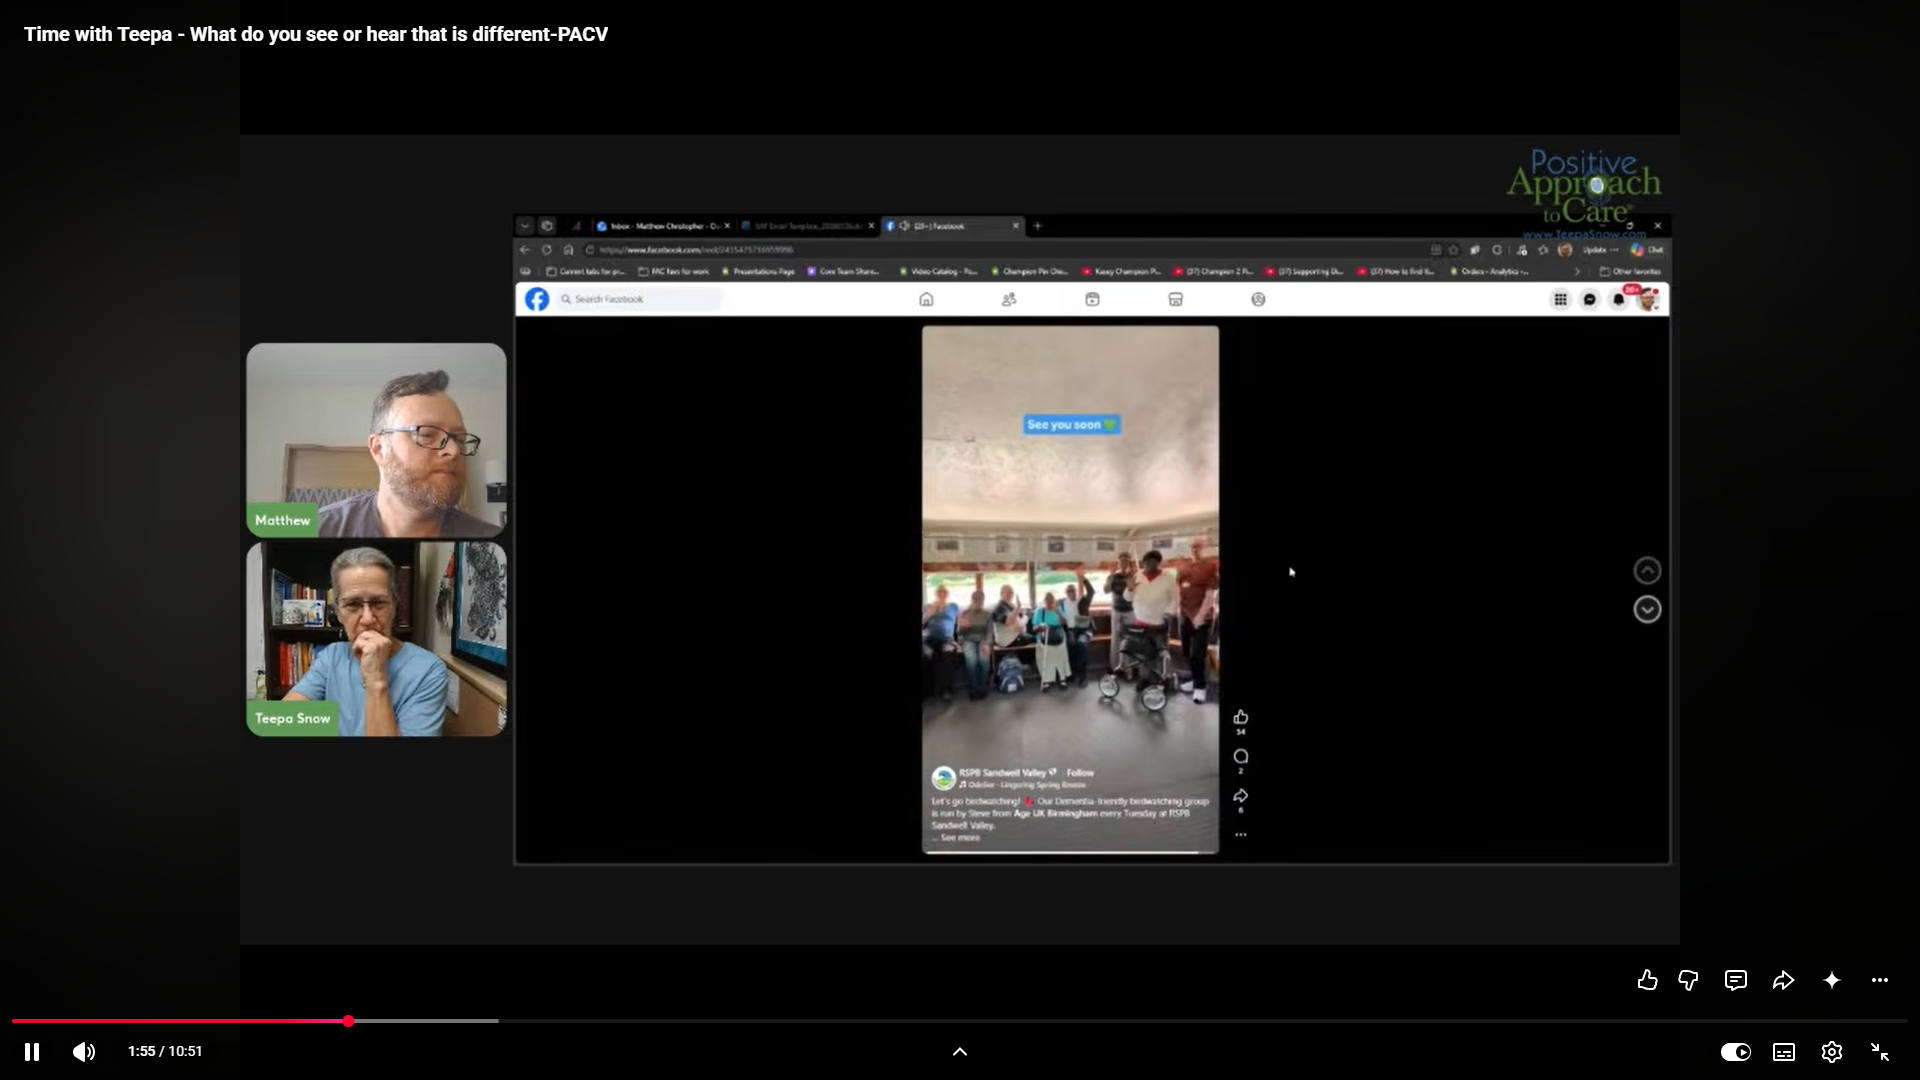Viewport: 1920px width, 1080px height.
Task: Click See more on the reel caption
Action: click(x=960, y=838)
